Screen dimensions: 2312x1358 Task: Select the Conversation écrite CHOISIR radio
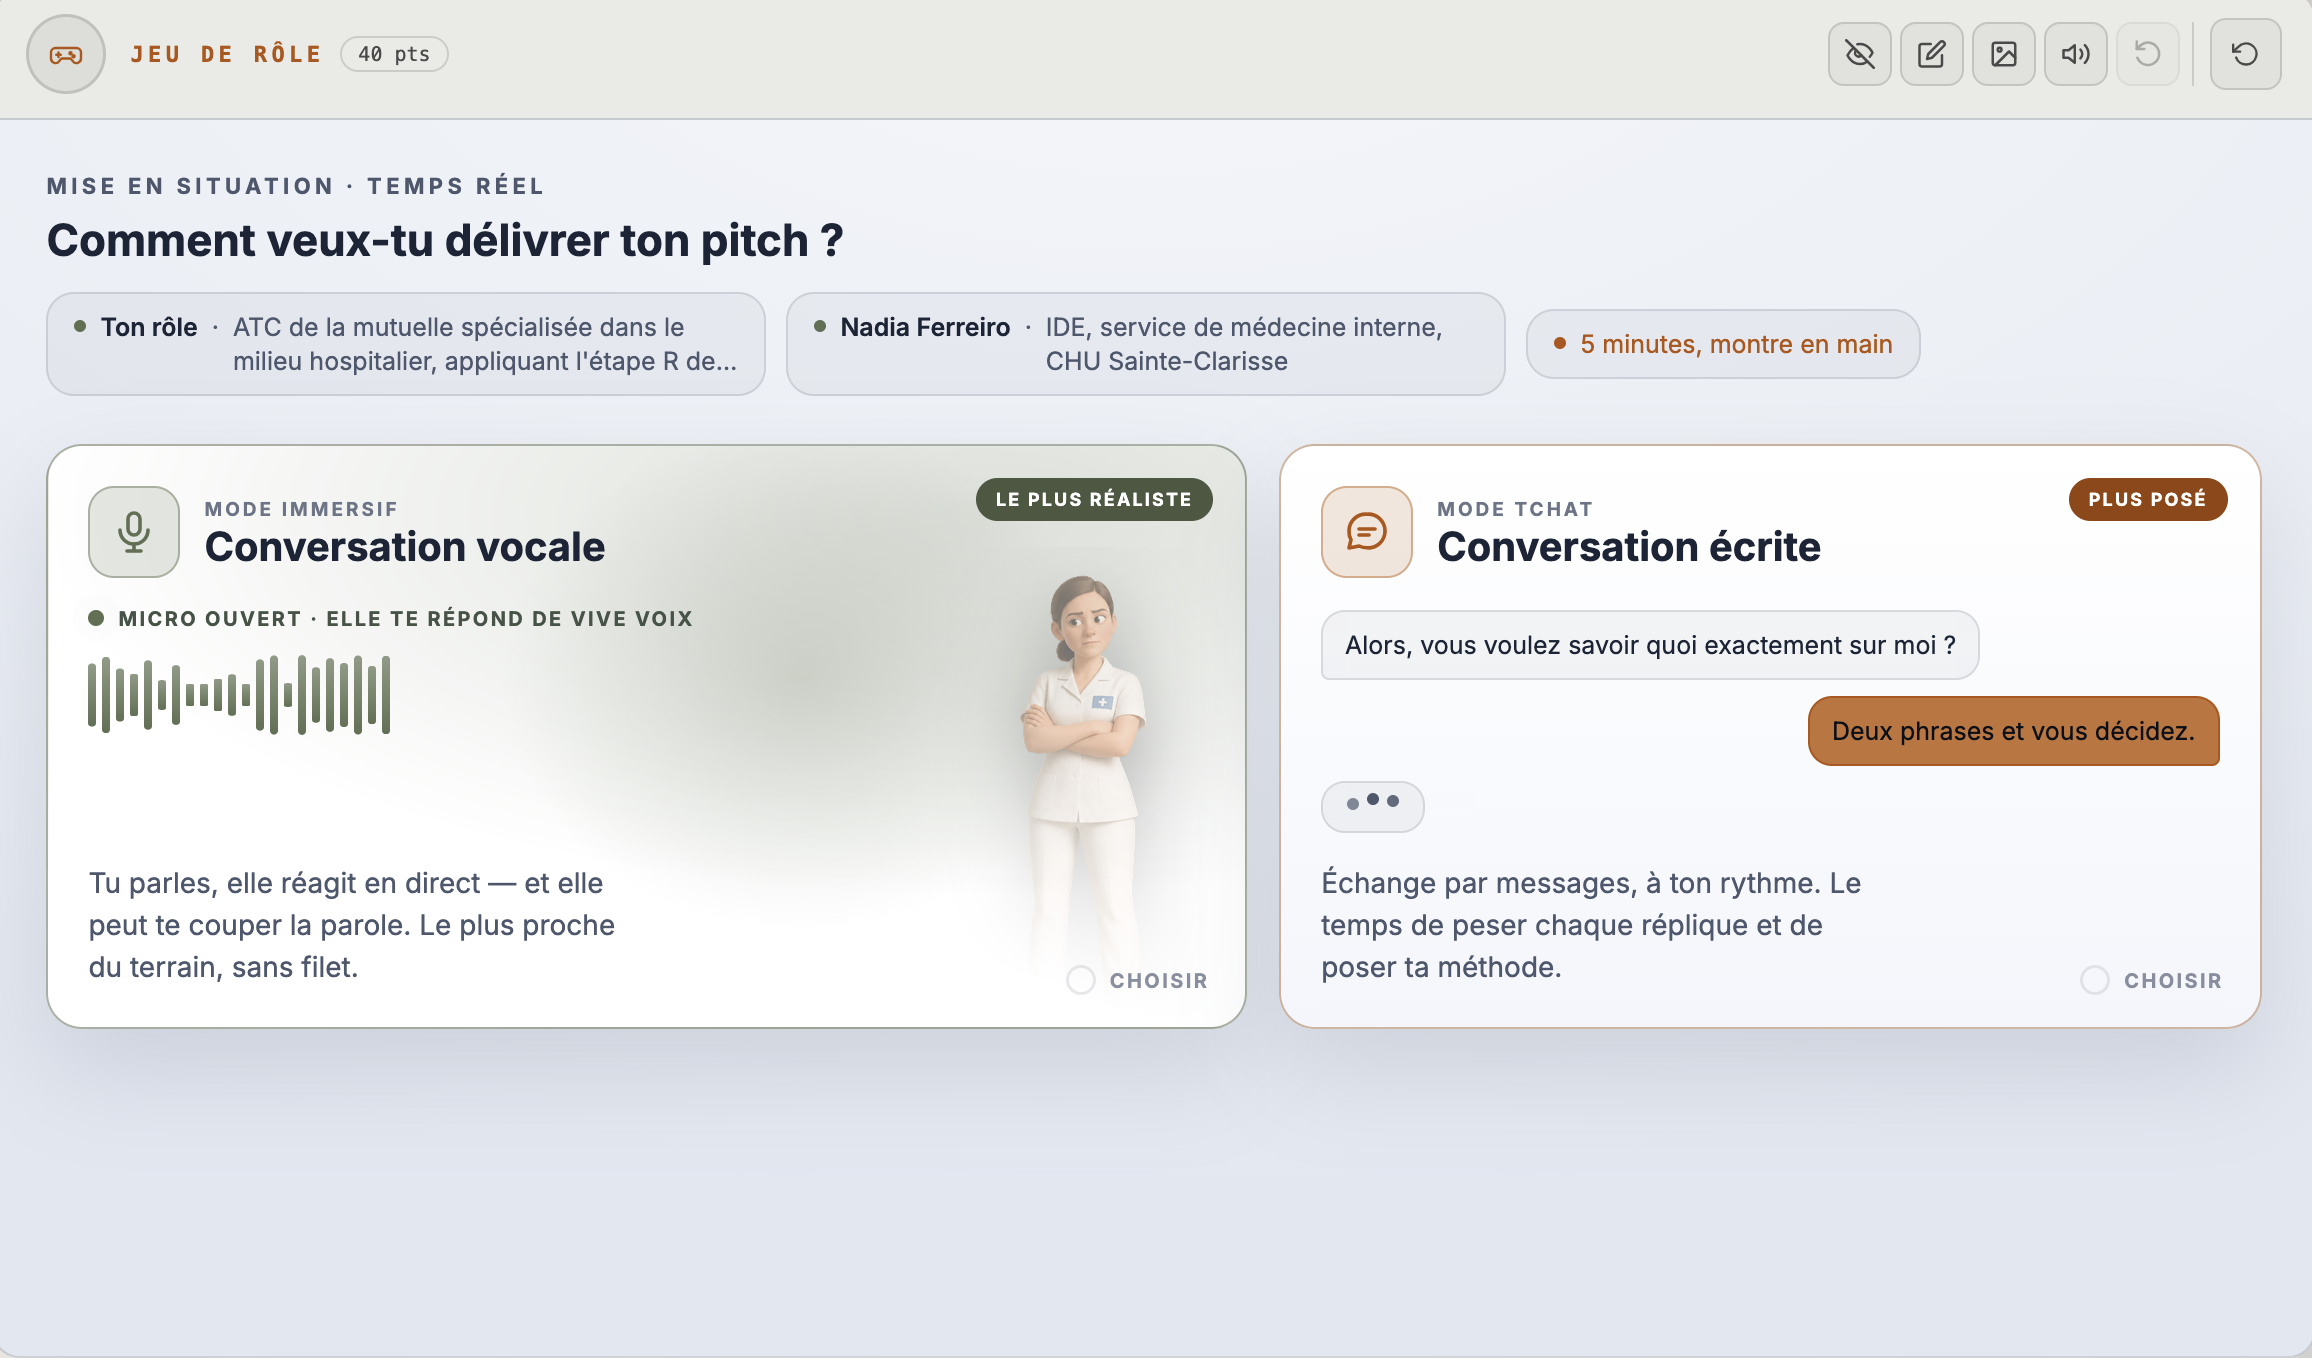tap(2095, 980)
